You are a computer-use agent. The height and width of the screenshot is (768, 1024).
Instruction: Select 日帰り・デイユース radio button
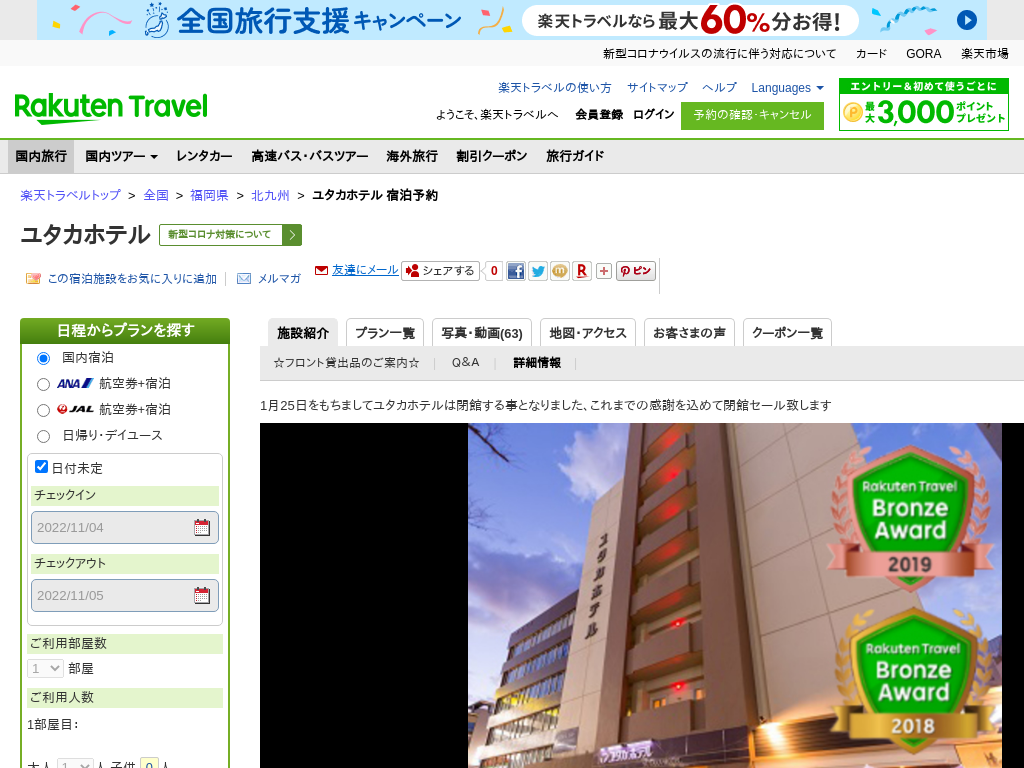click(43, 436)
